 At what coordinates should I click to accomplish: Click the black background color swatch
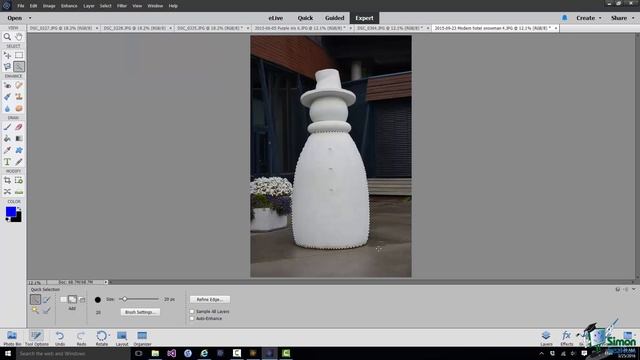(16, 218)
